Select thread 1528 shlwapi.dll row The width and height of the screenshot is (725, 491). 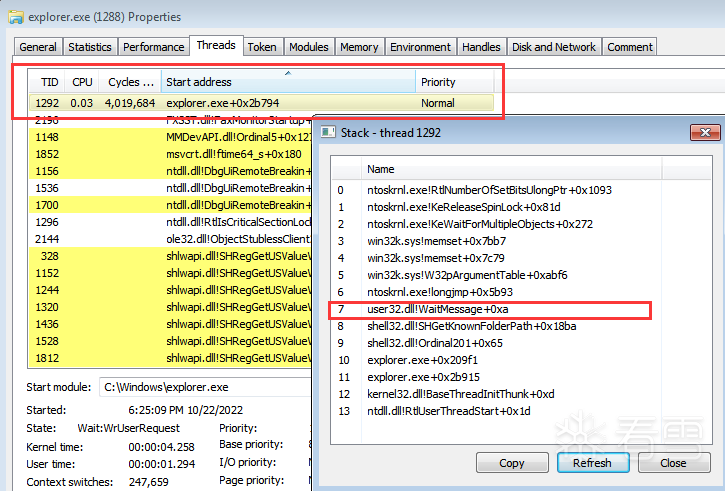tap(170, 341)
